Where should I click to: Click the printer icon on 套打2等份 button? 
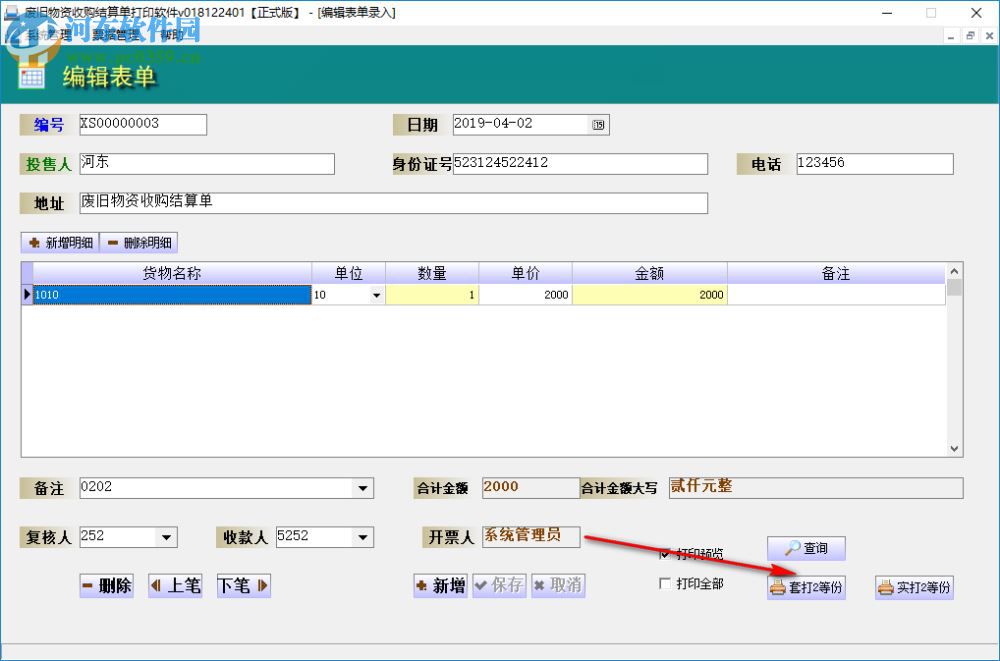point(777,588)
